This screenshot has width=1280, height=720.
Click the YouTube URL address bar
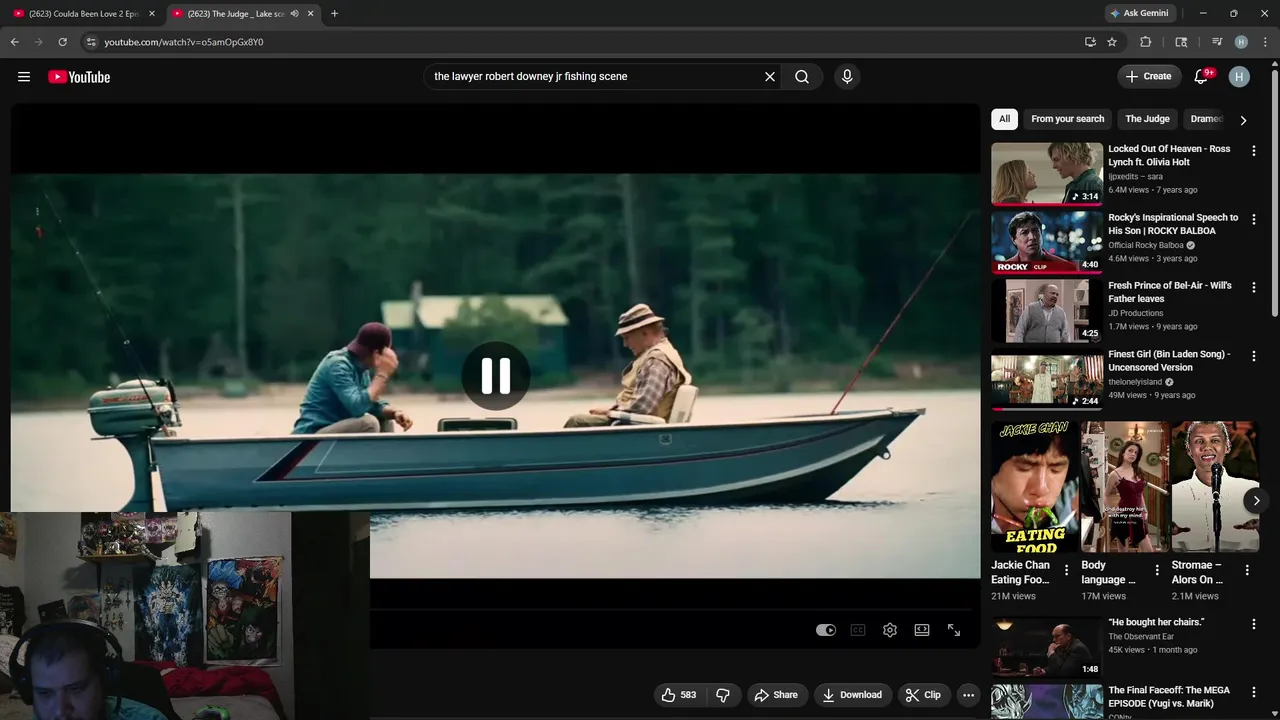(184, 42)
